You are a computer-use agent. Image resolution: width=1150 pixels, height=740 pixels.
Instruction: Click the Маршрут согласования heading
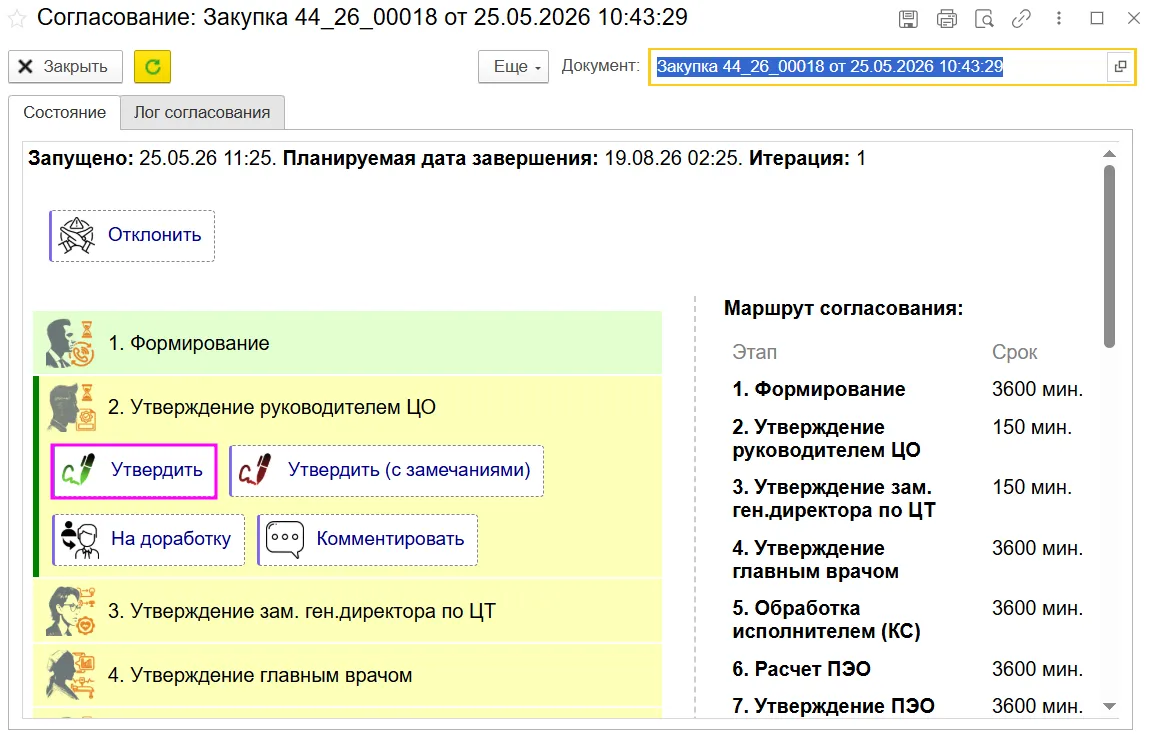pos(843,308)
